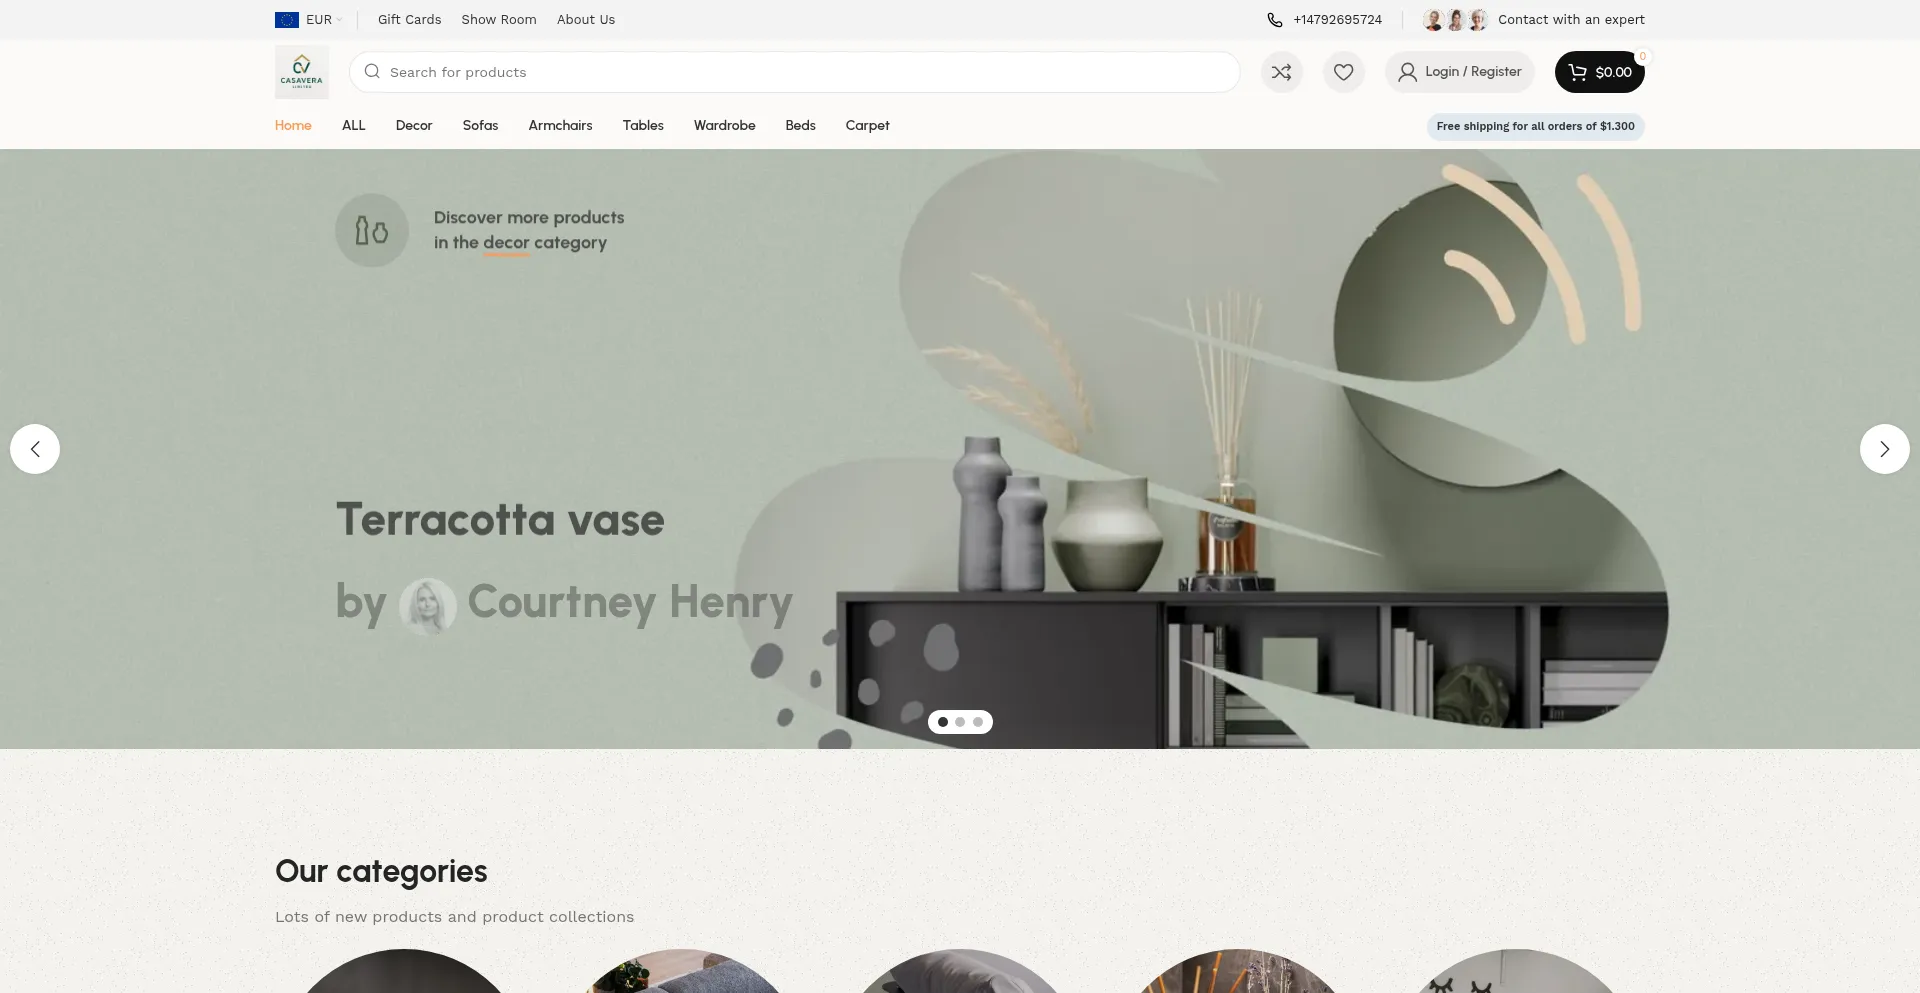The height and width of the screenshot is (993, 1920).
Task: Open the Armchairs menu item
Action: pyautogui.click(x=560, y=126)
